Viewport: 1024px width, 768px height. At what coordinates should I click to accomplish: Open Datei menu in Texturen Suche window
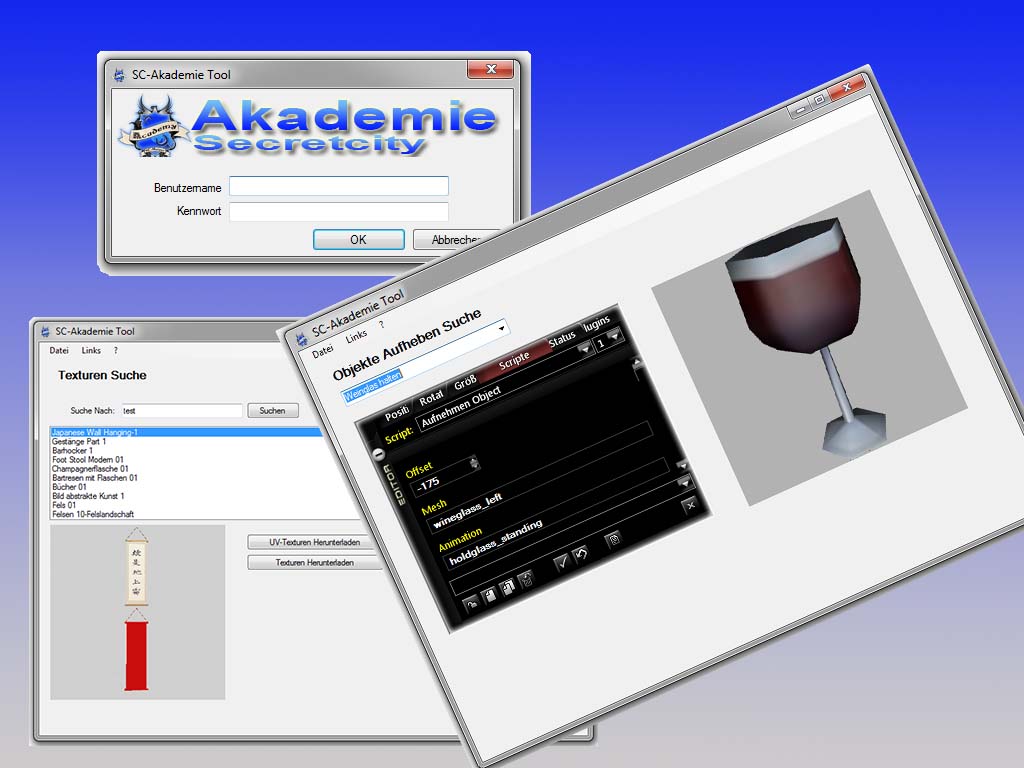coord(59,350)
